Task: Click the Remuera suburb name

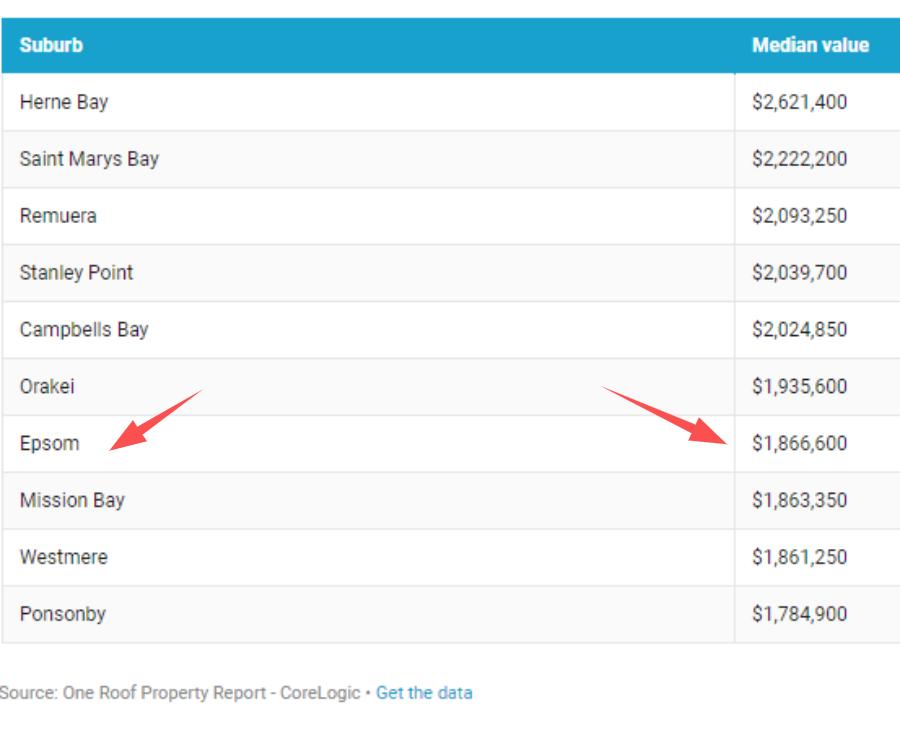Action: (x=58, y=216)
